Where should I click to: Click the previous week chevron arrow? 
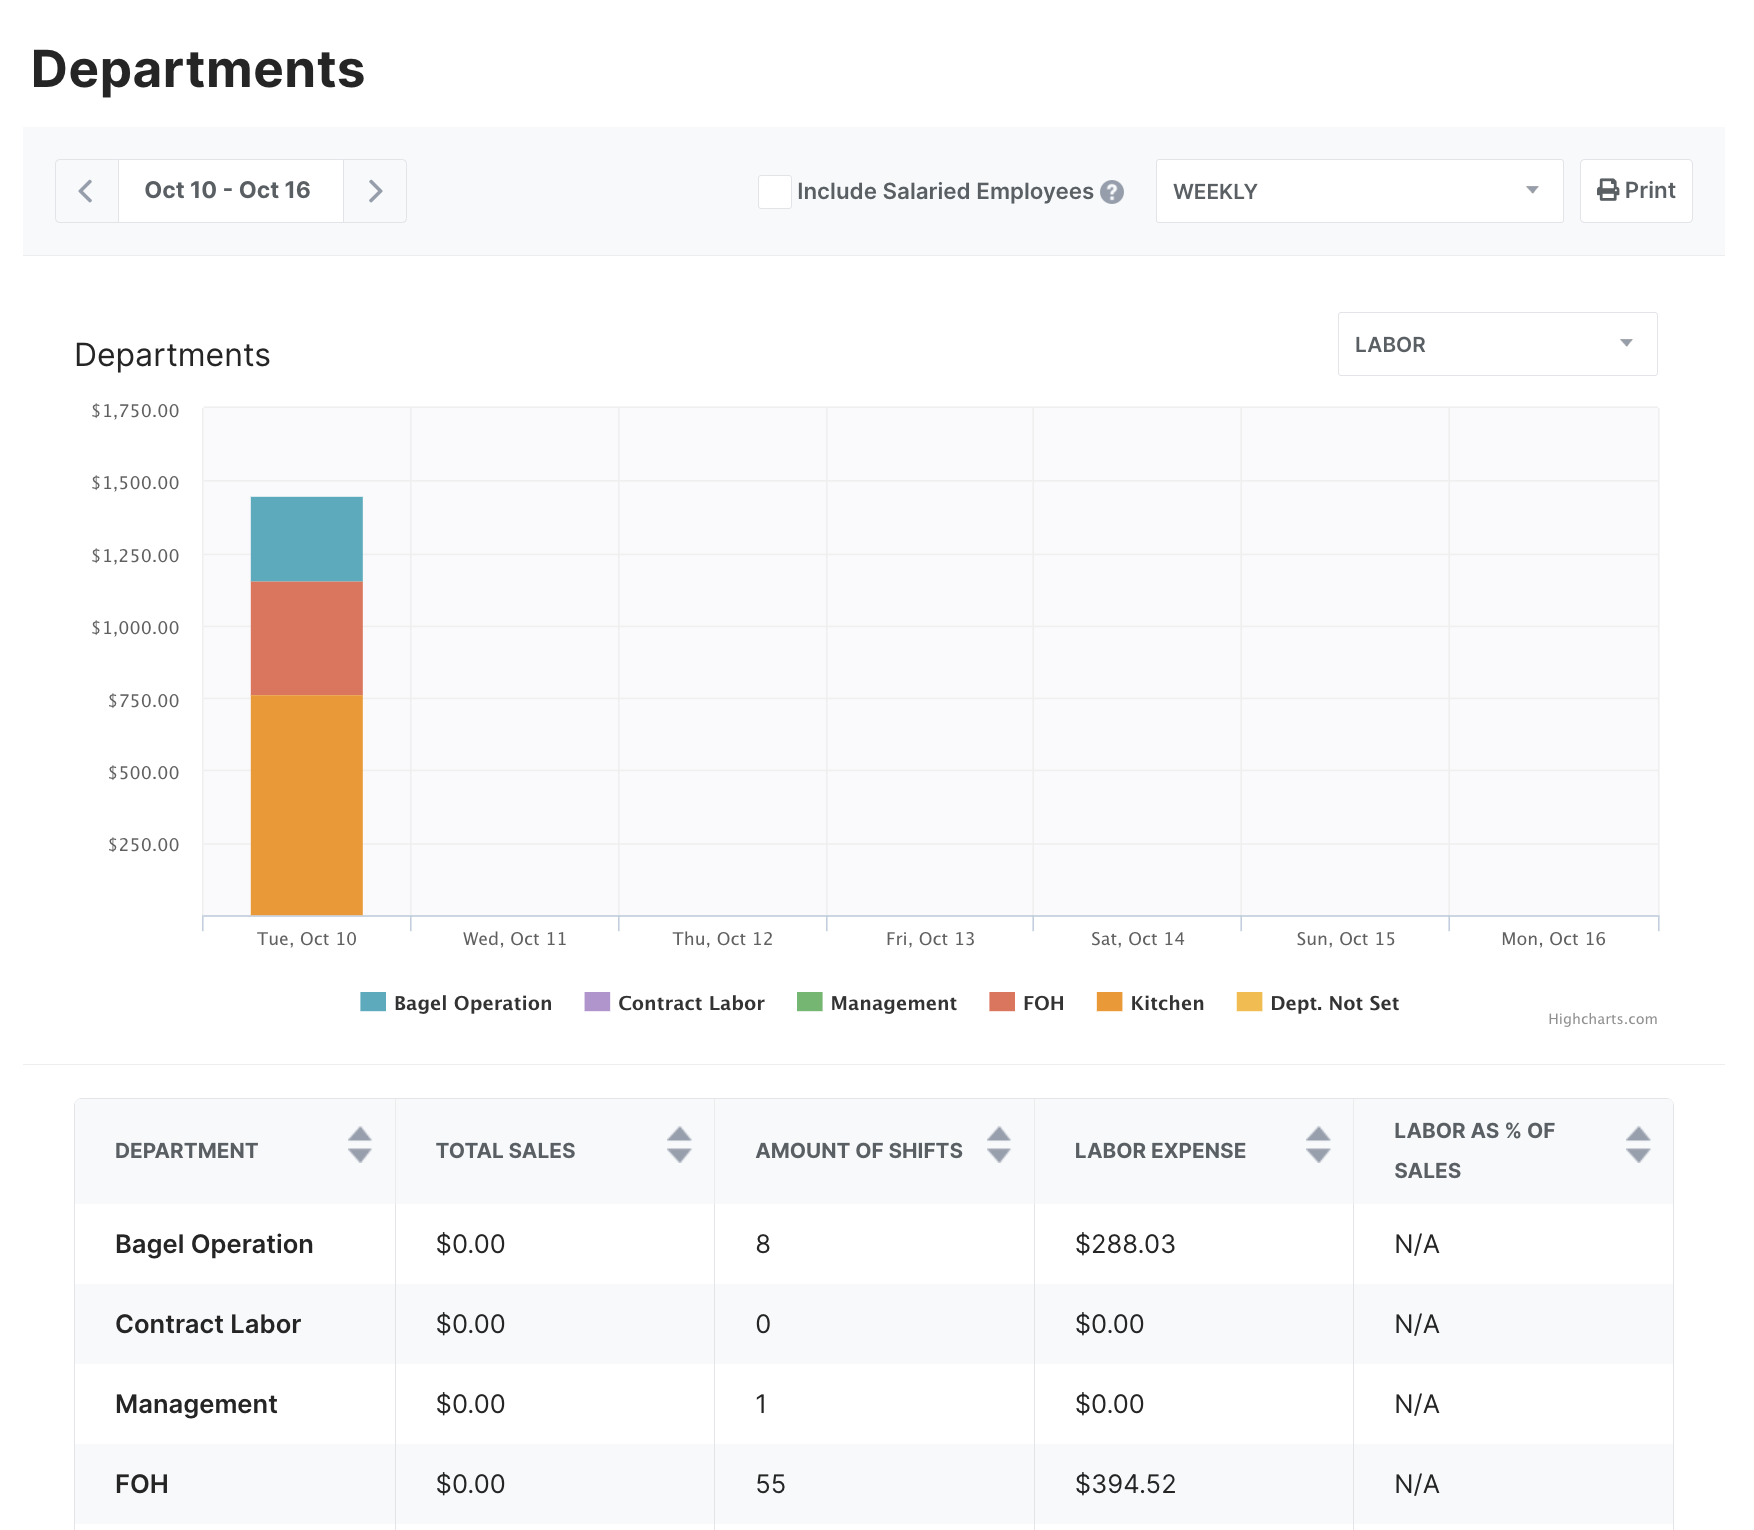[86, 191]
